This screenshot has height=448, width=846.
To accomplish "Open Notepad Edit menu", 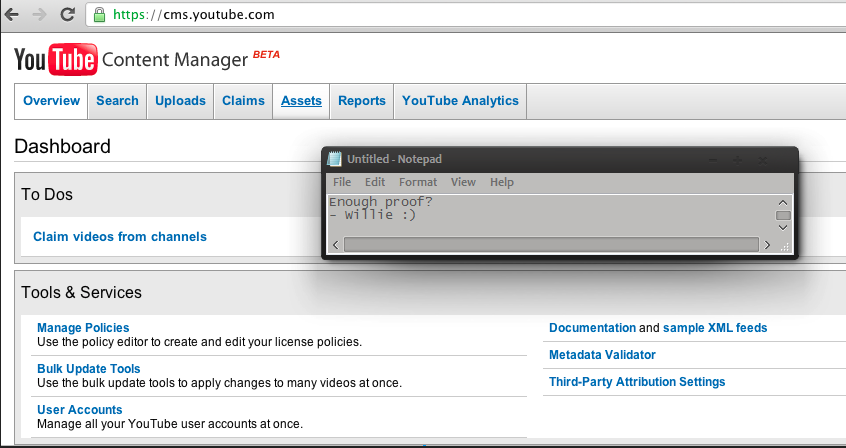I will 375,182.
